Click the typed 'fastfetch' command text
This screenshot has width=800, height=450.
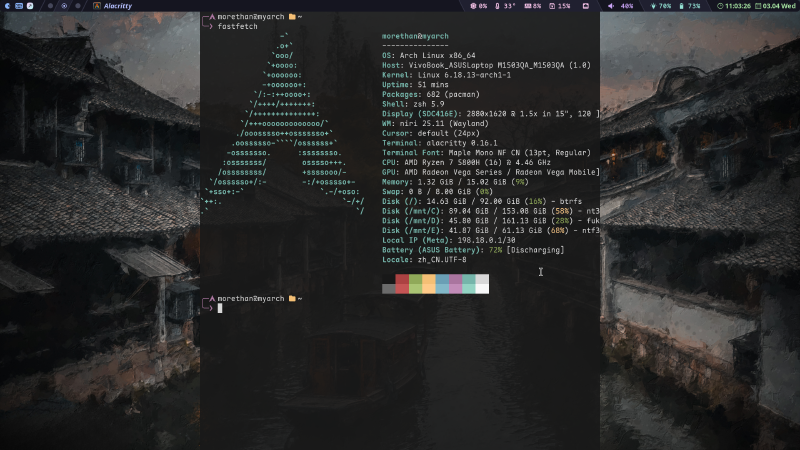pos(237,26)
